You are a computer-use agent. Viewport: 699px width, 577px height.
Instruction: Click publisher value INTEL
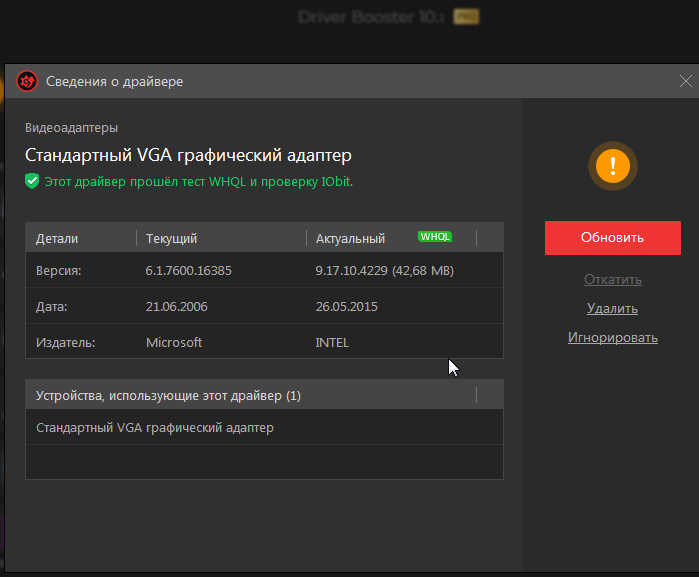point(332,342)
